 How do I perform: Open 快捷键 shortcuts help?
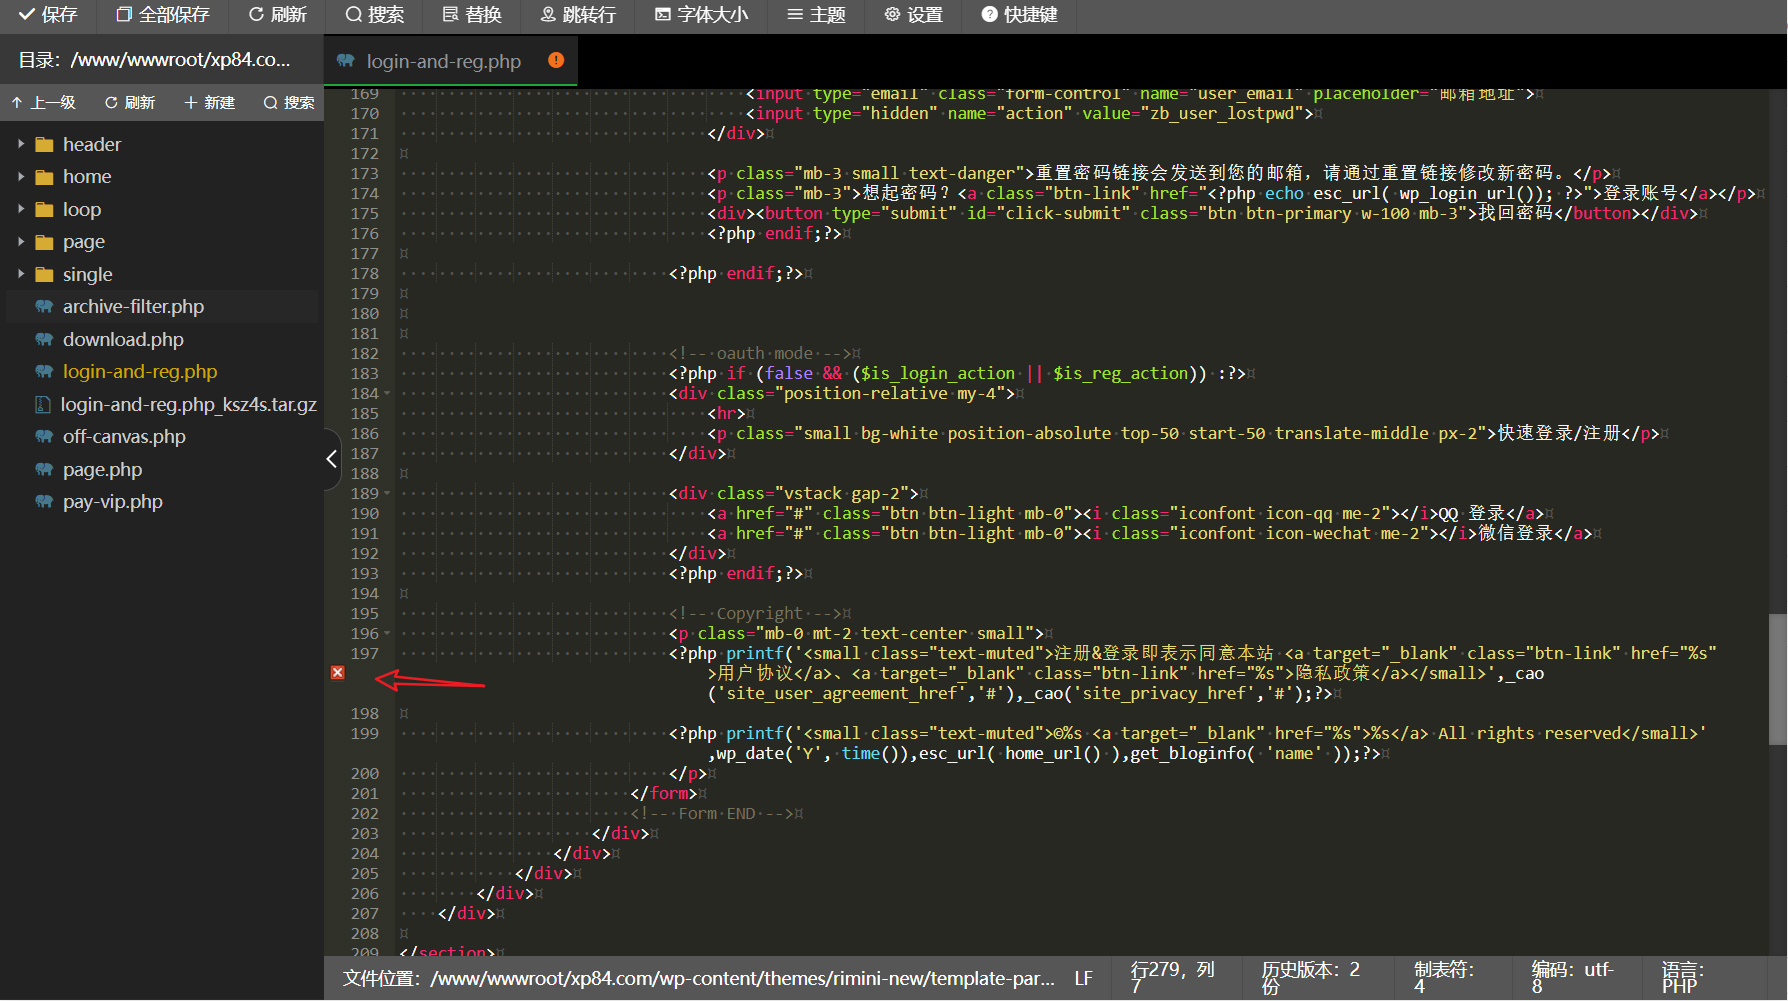(1019, 15)
